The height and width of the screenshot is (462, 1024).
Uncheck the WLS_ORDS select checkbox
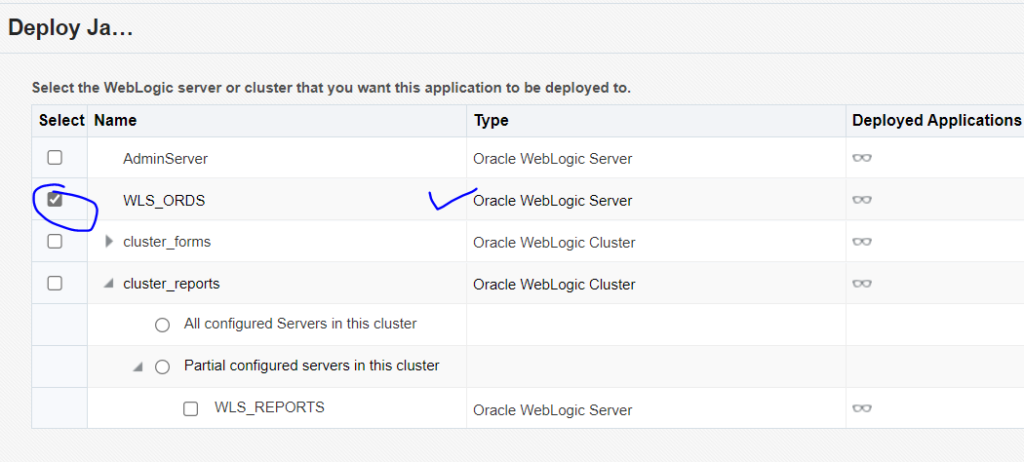pos(55,199)
